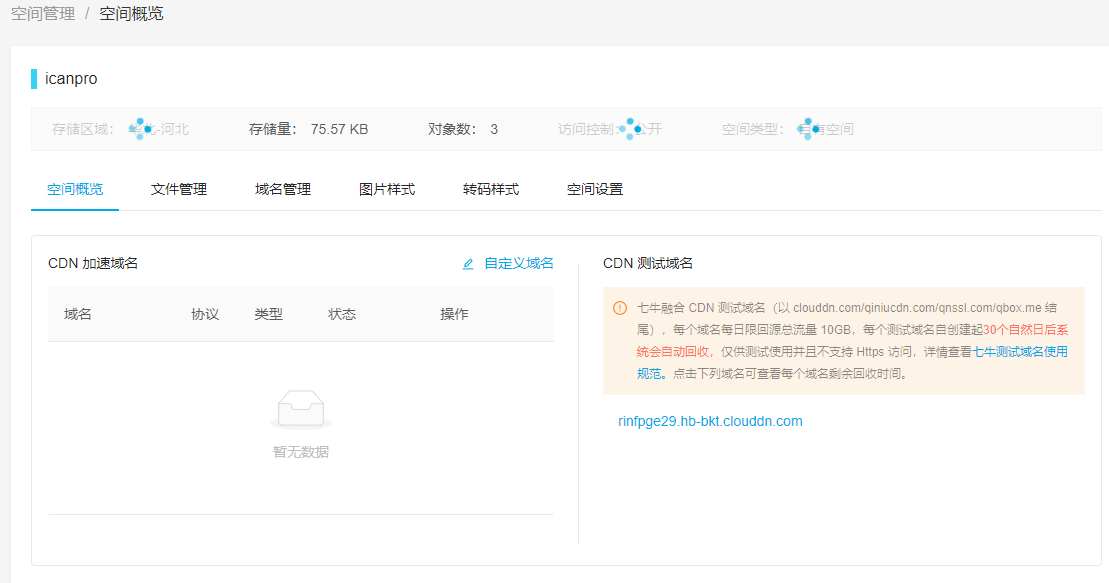Click the 自定义域名 link

pos(518,263)
